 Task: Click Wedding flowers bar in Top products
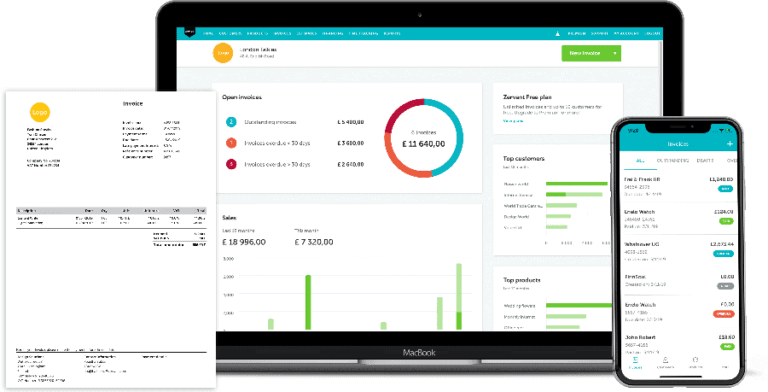tap(579, 305)
